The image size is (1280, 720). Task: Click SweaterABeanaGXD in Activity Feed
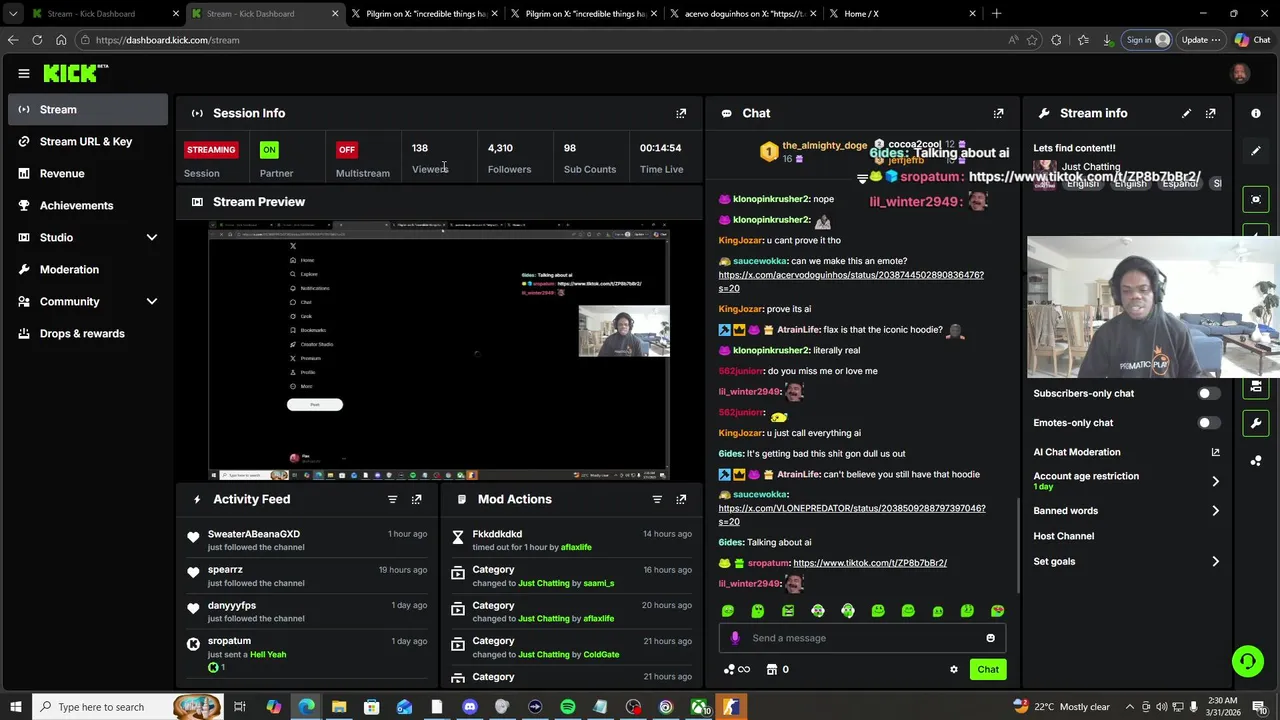(254, 534)
